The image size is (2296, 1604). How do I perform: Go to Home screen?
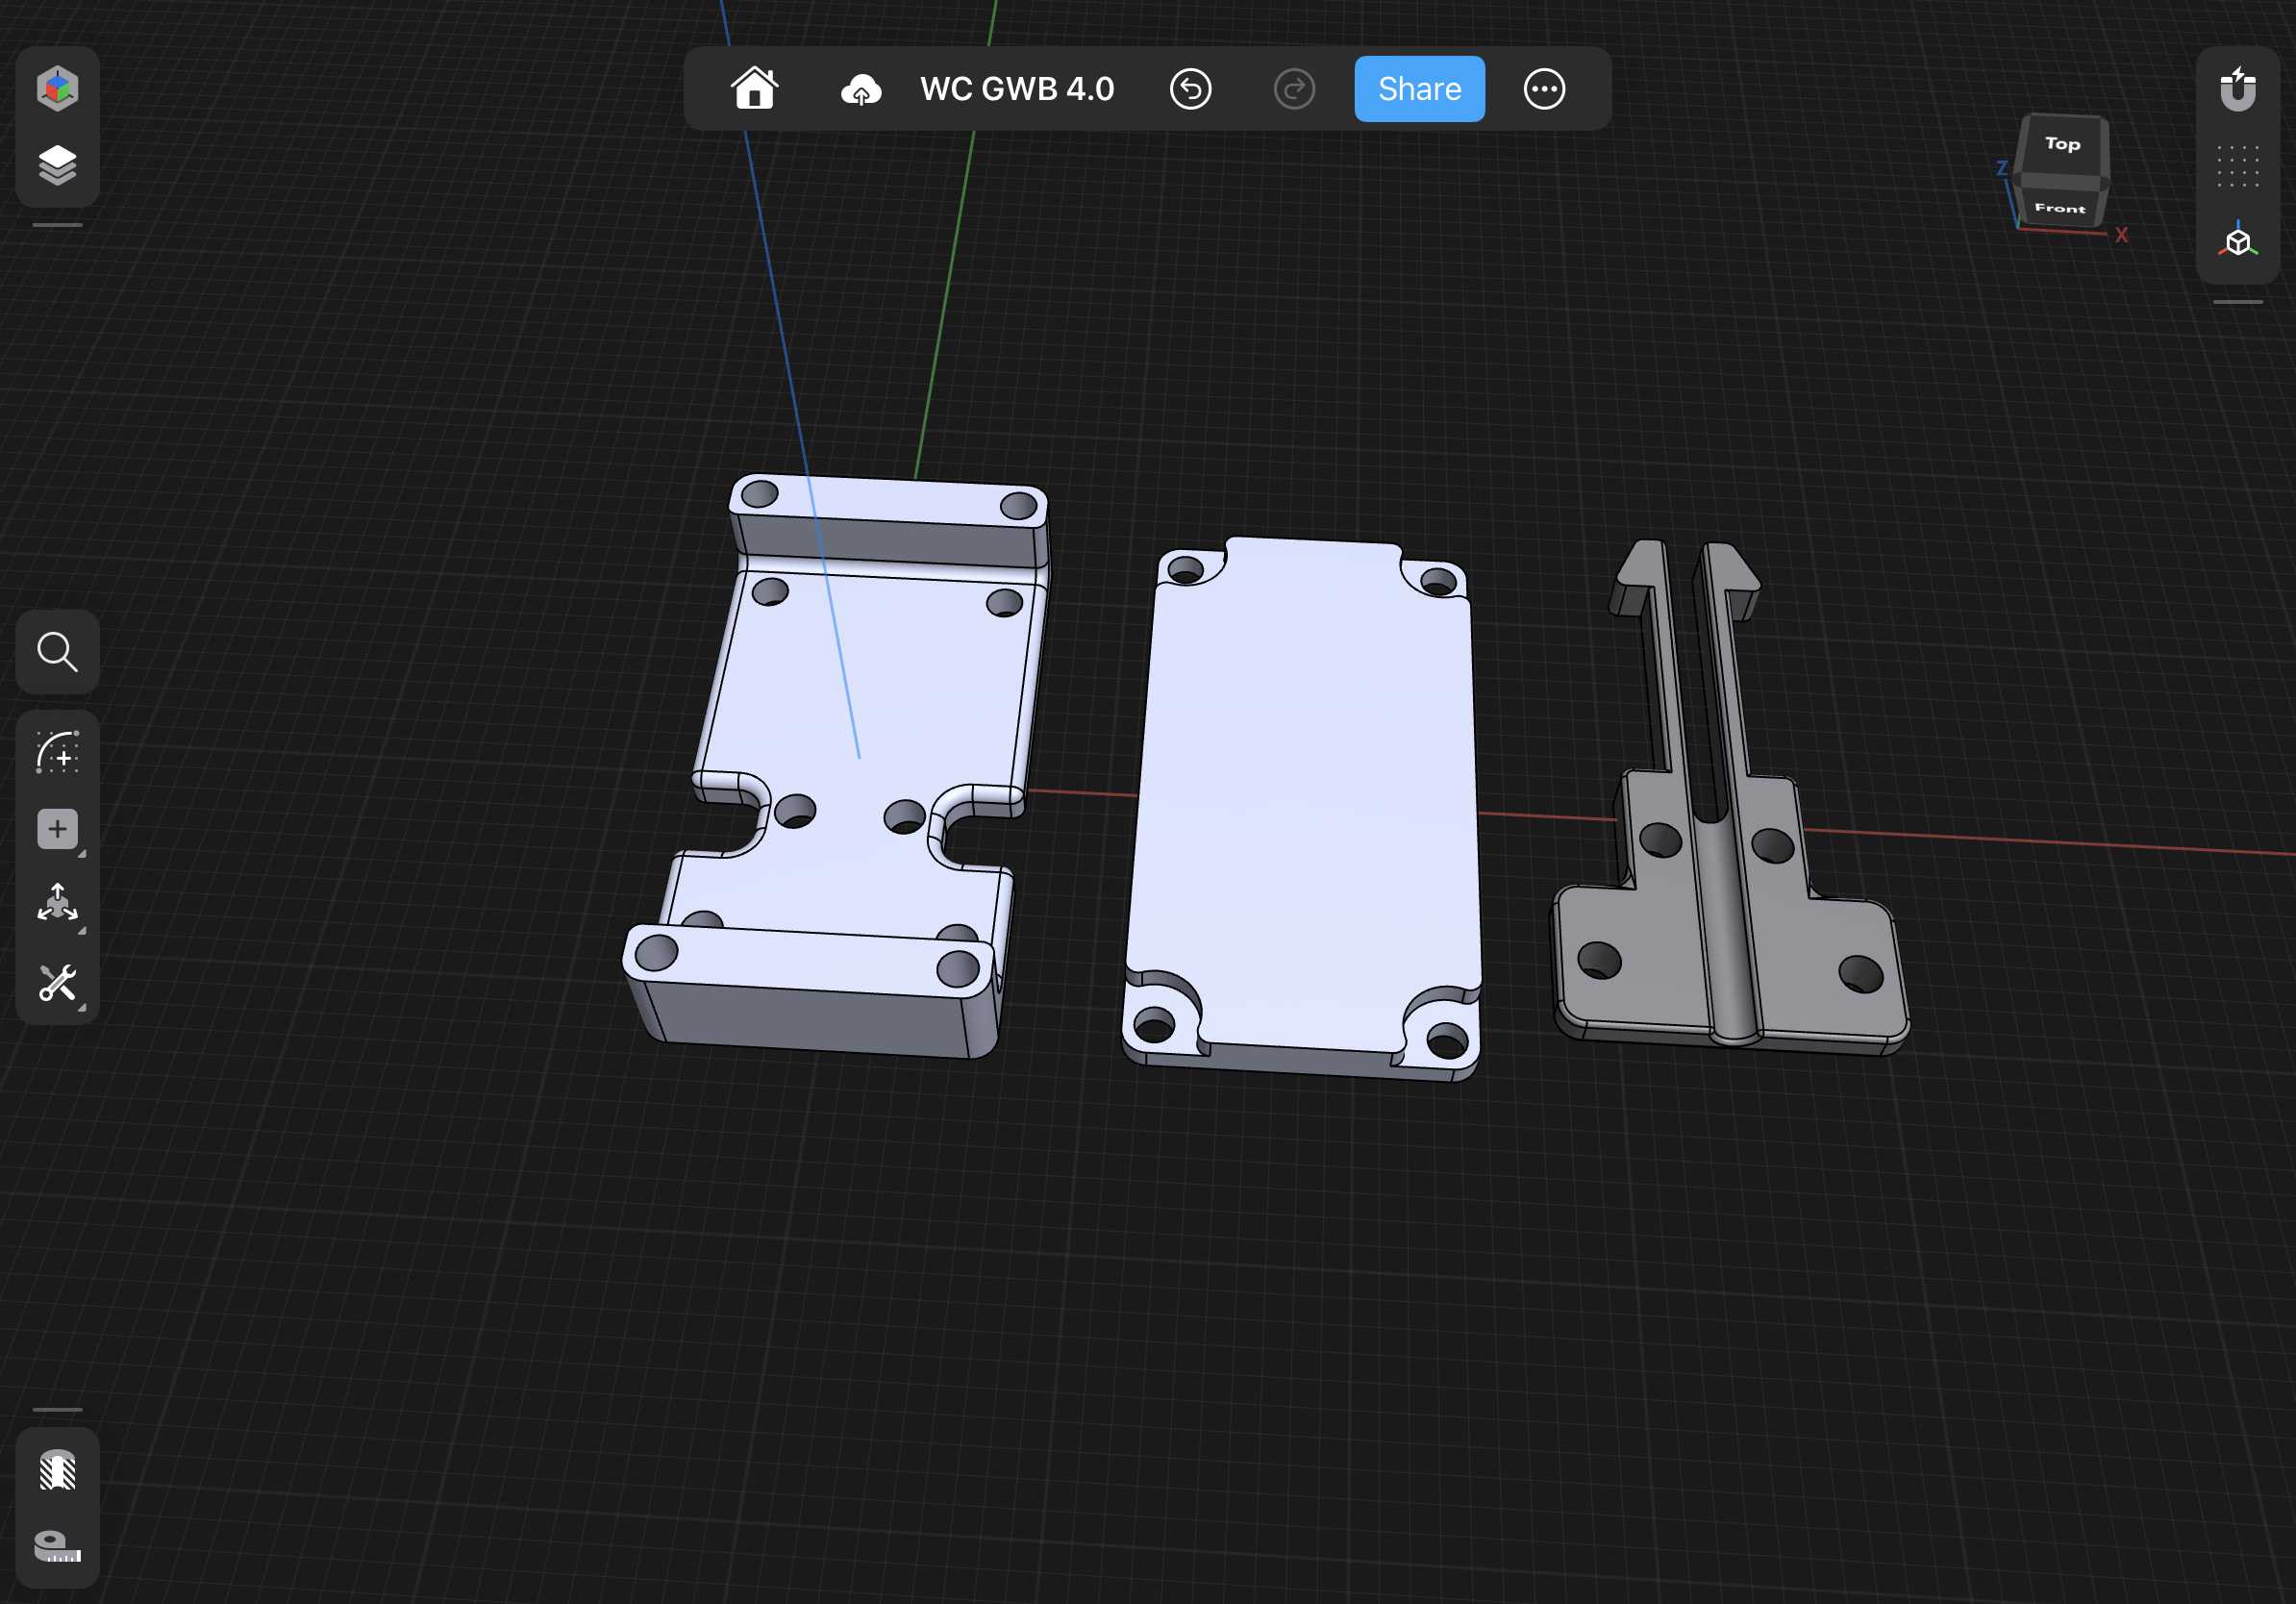pos(754,88)
